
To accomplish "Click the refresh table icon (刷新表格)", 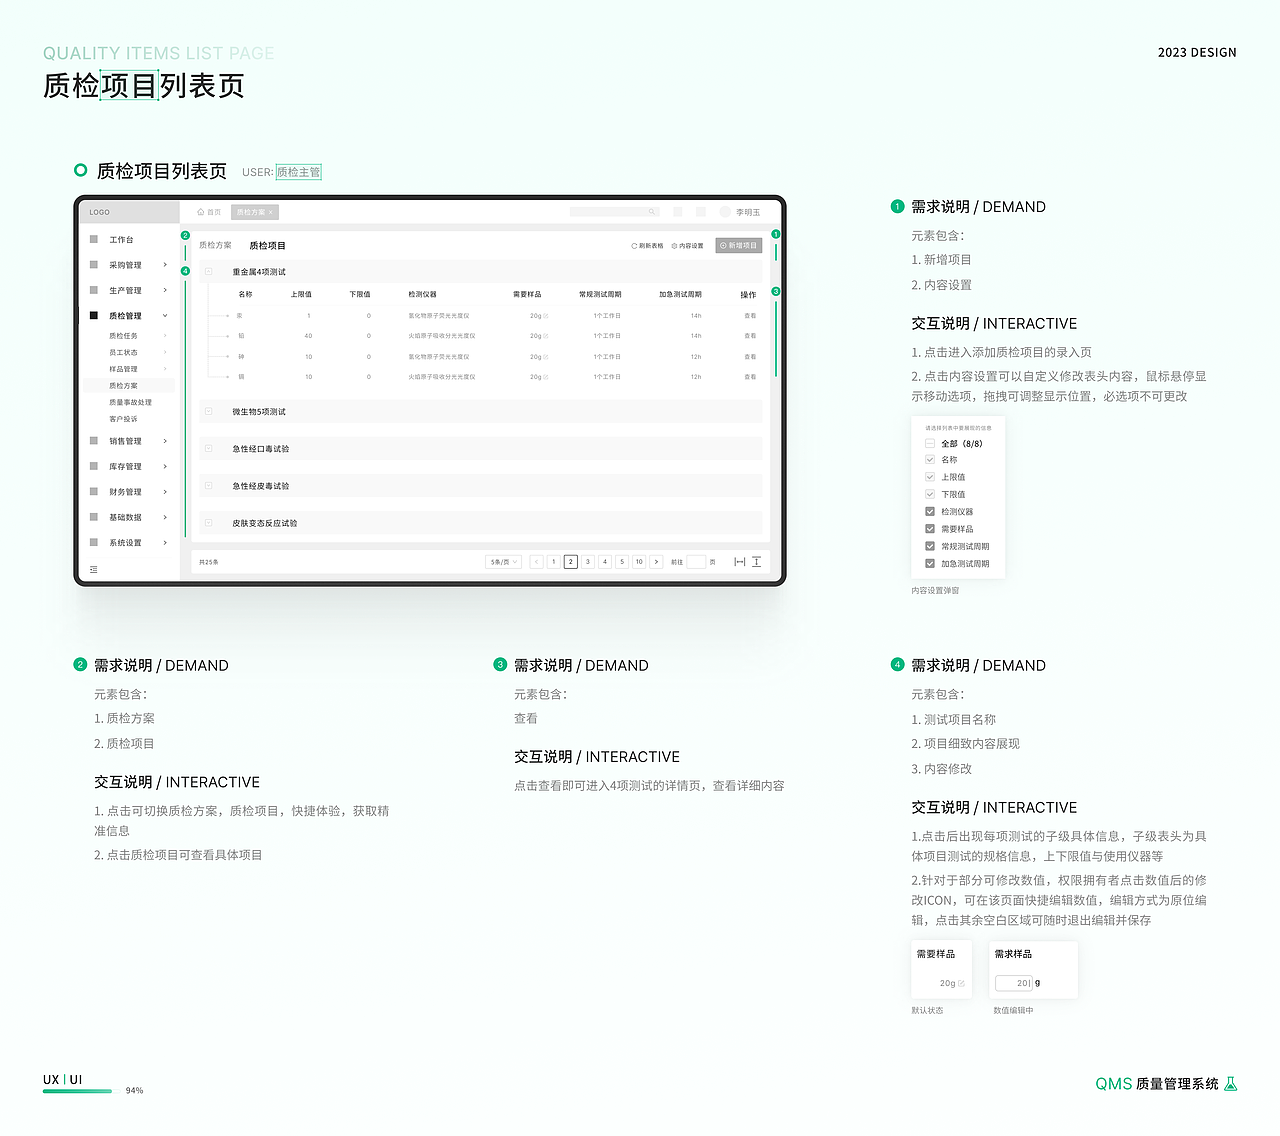I will pos(634,245).
